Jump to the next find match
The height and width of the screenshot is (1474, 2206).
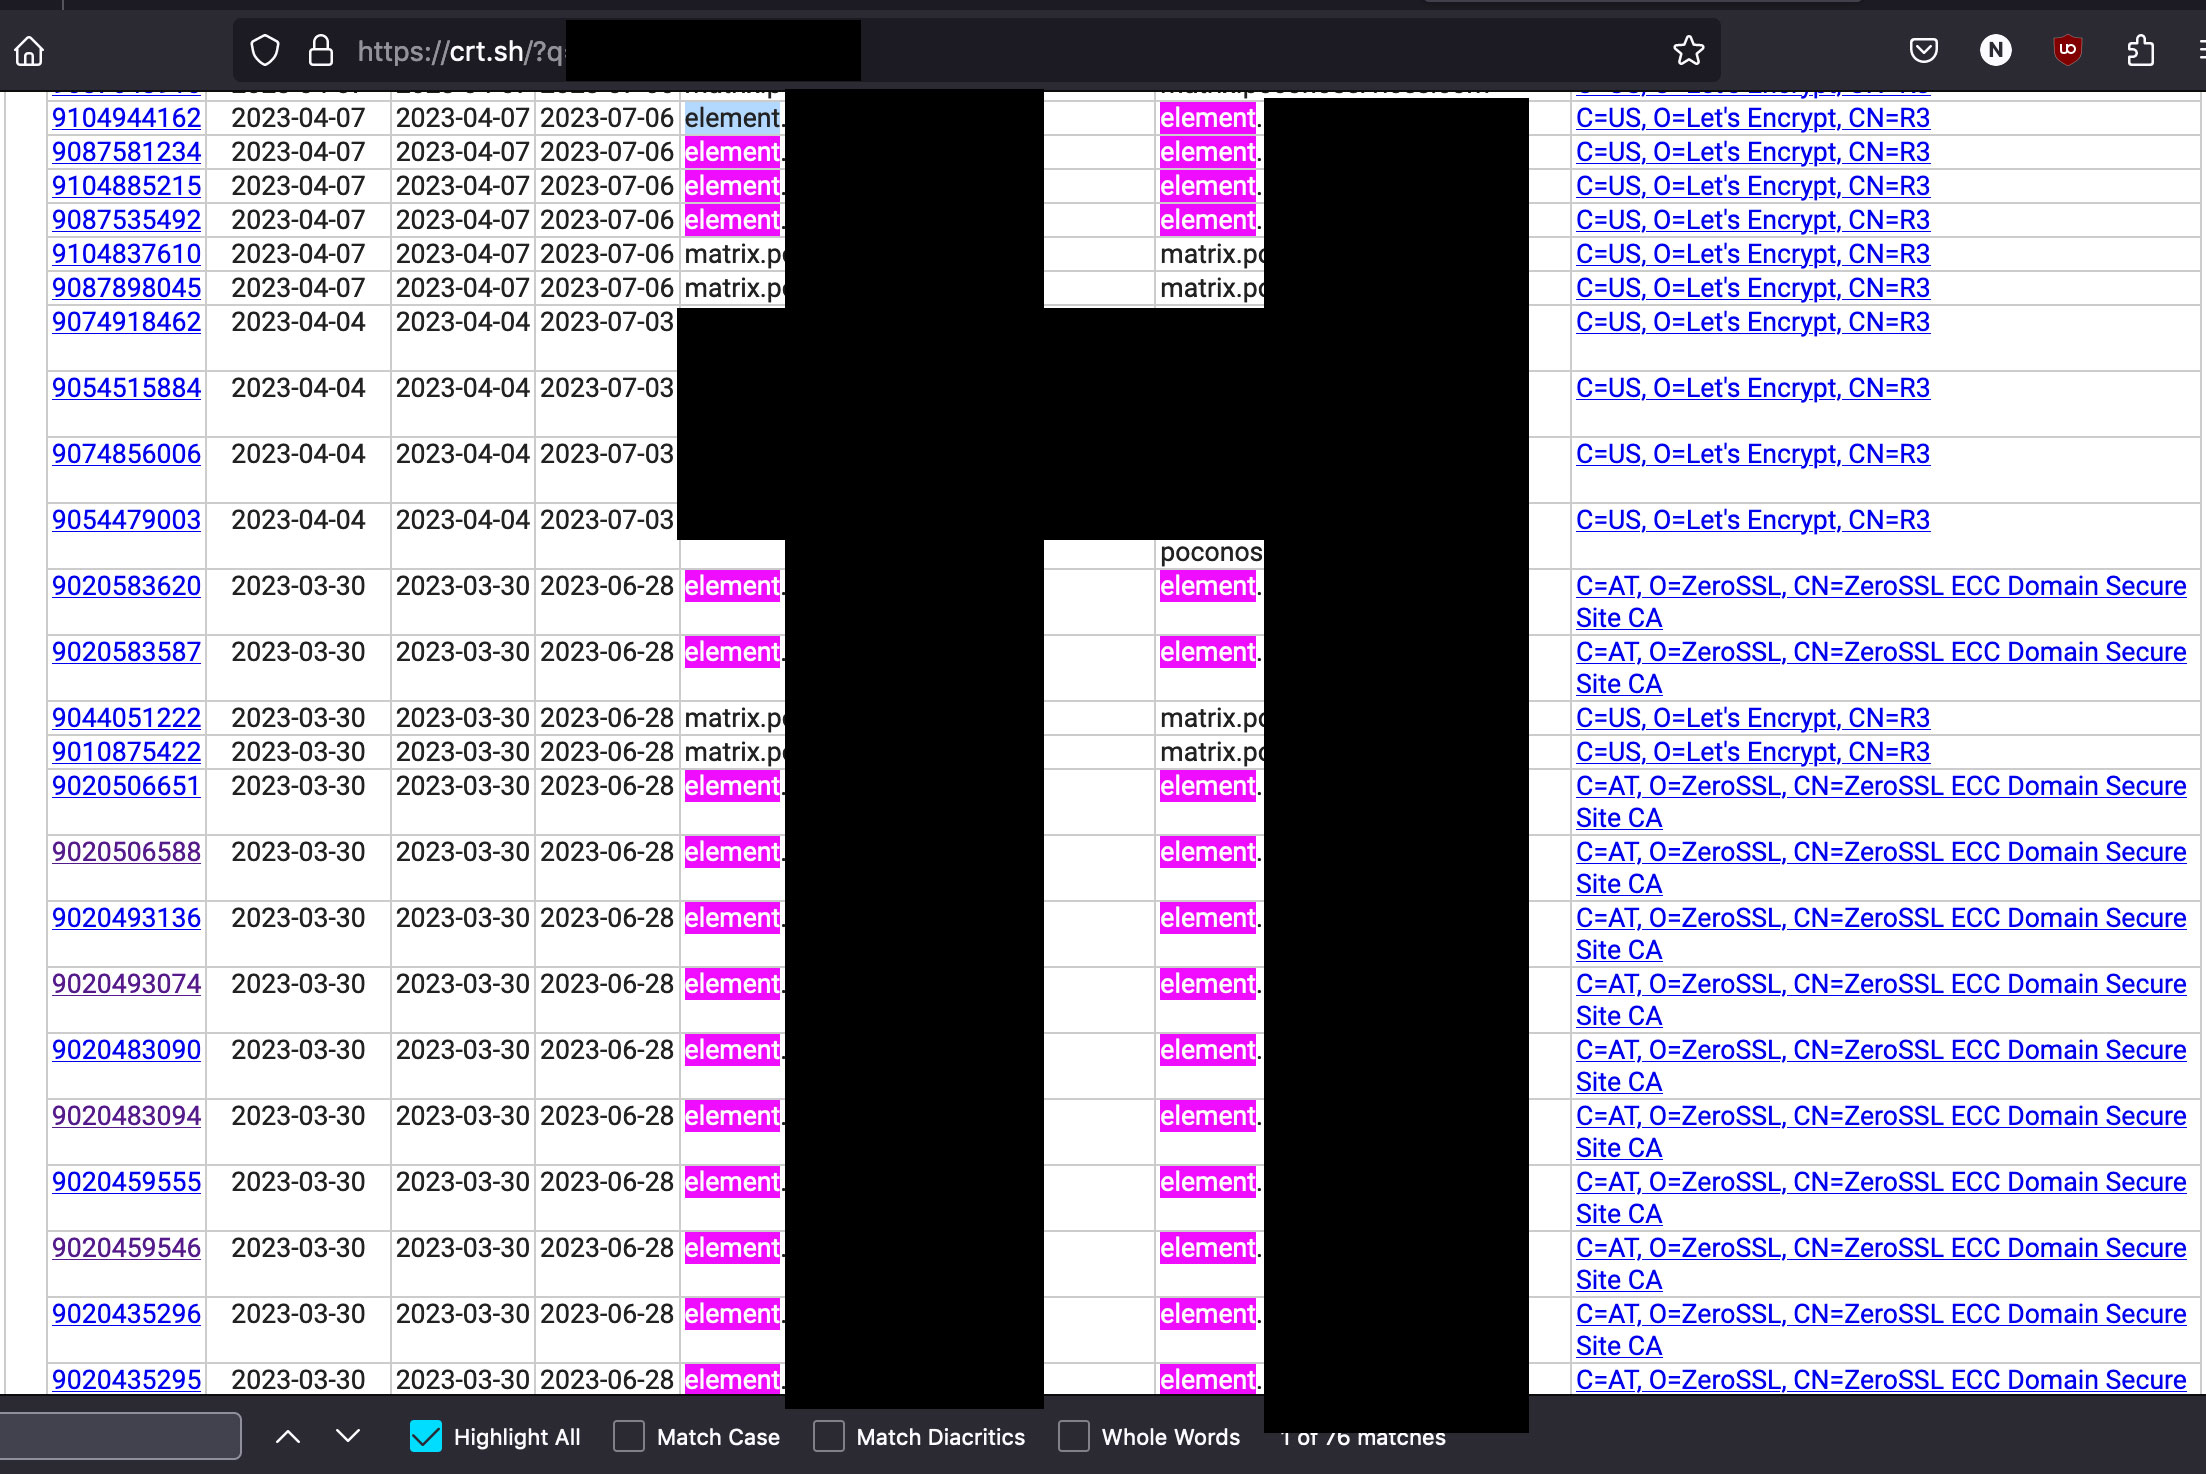(x=347, y=1436)
